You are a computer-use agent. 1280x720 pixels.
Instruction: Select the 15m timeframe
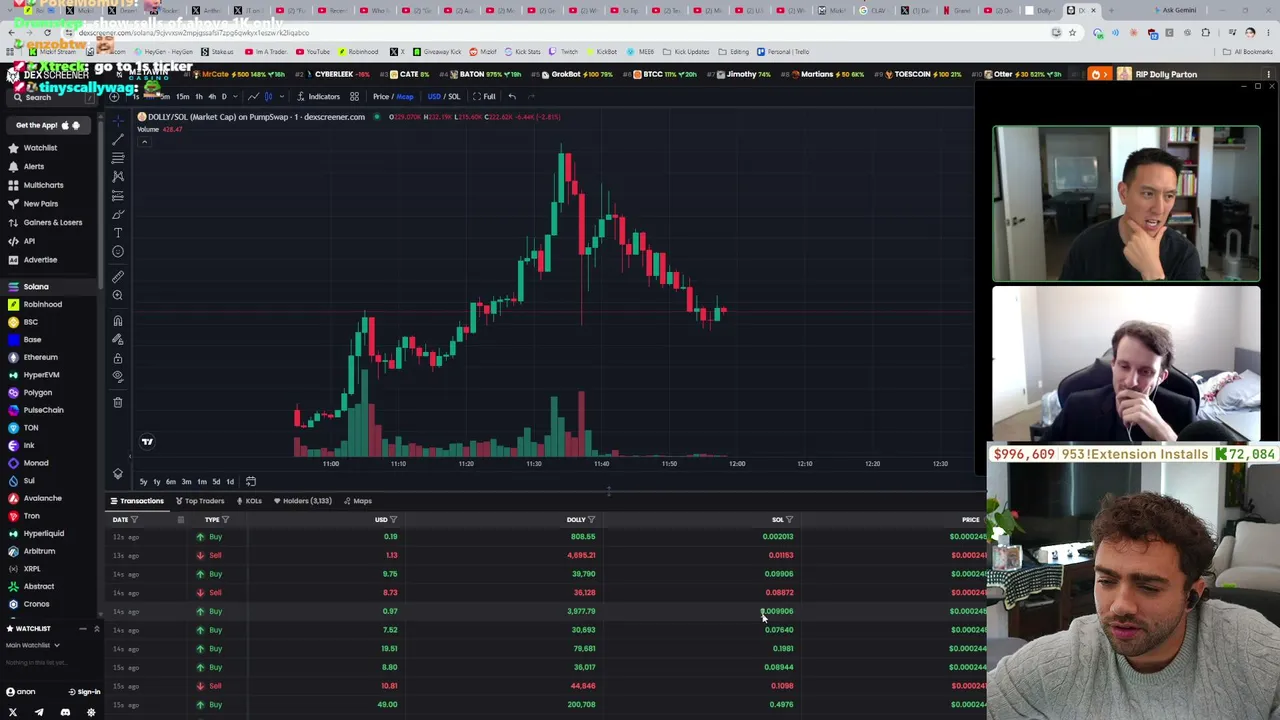(x=182, y=97)
